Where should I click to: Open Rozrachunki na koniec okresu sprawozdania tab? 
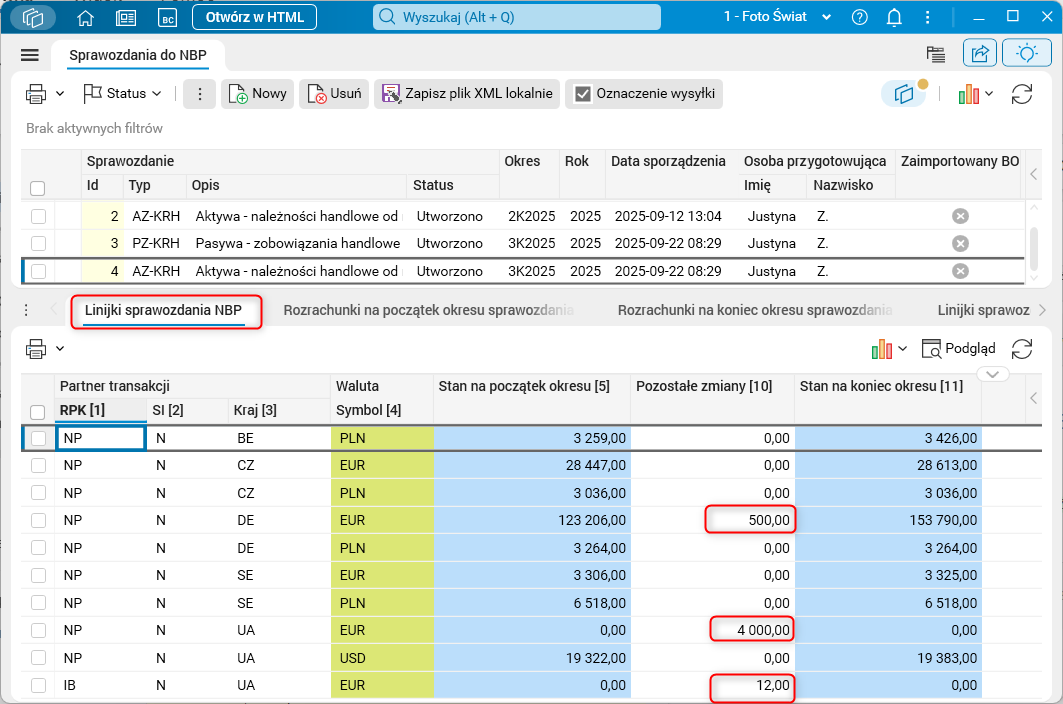(755, 310)
